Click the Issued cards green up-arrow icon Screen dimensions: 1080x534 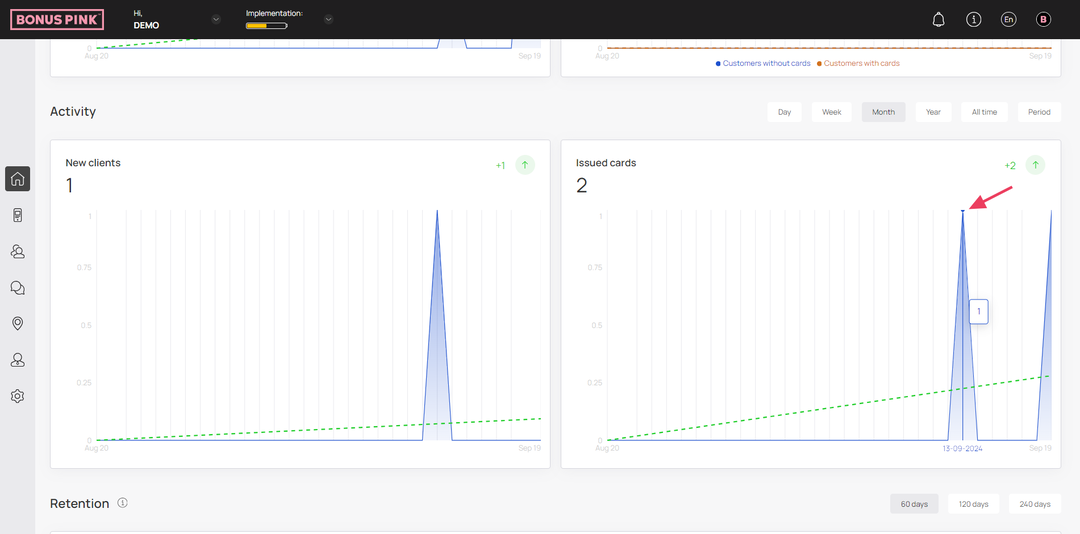pos(1035,165)
